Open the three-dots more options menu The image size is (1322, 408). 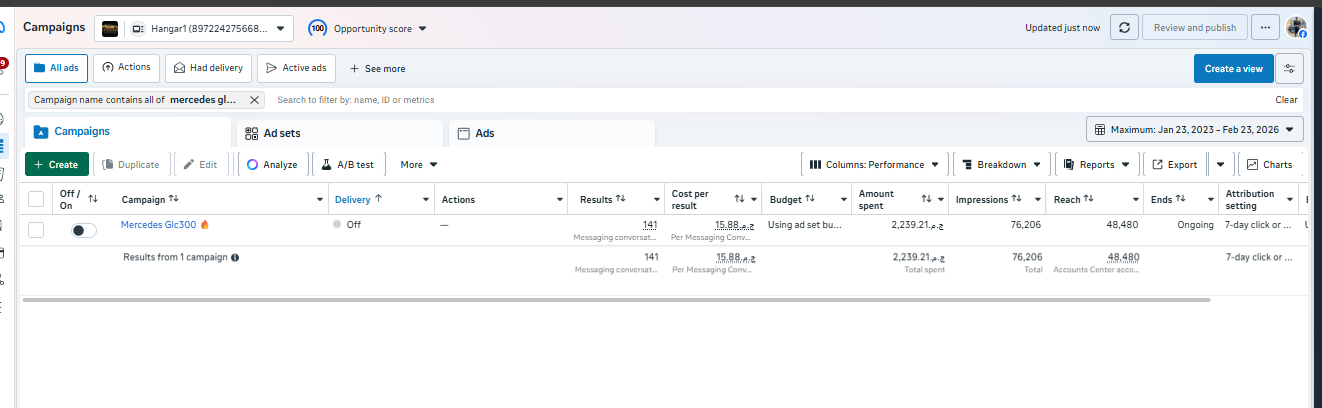click(1265, 28)
